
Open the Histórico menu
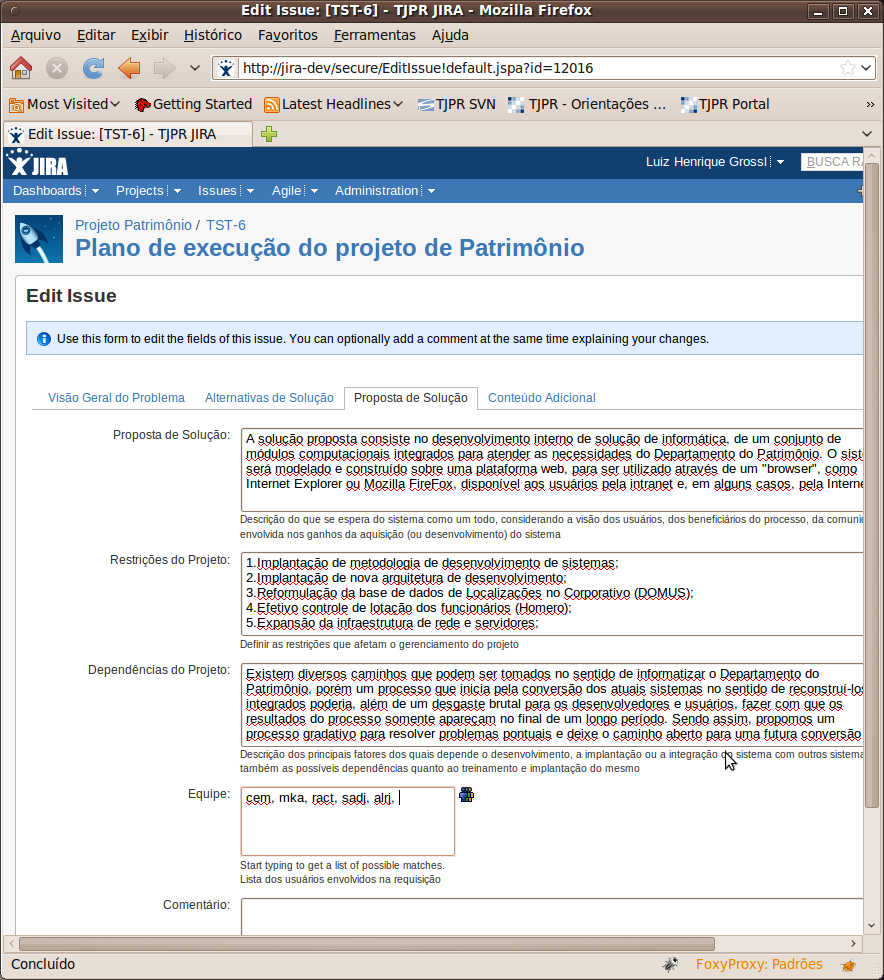(213, 35)
